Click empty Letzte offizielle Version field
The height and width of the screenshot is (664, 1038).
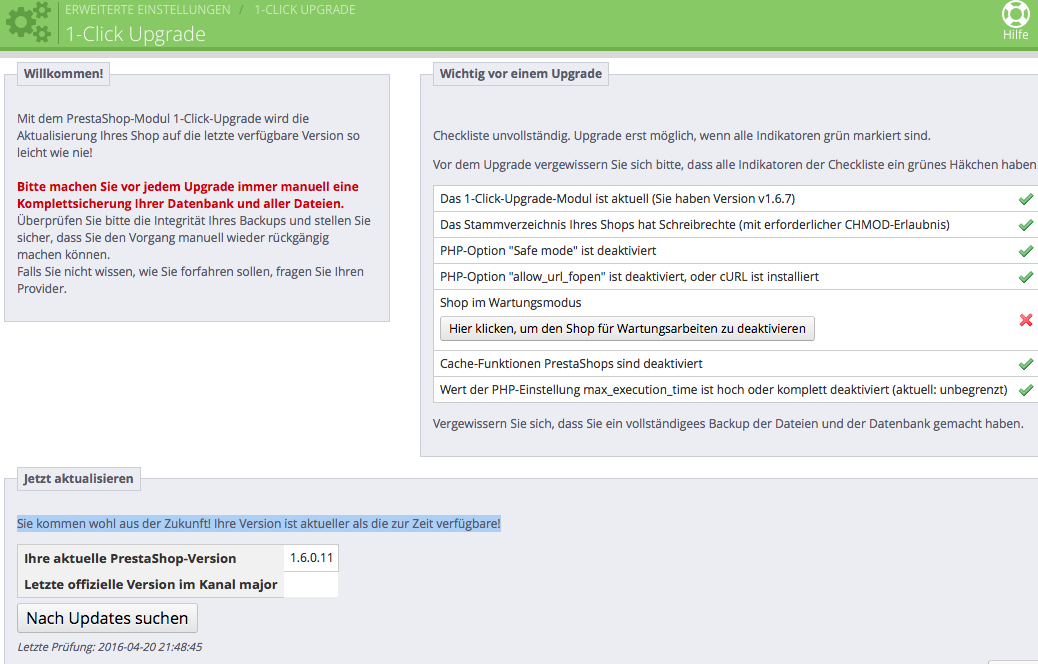[x=311, y=585]
